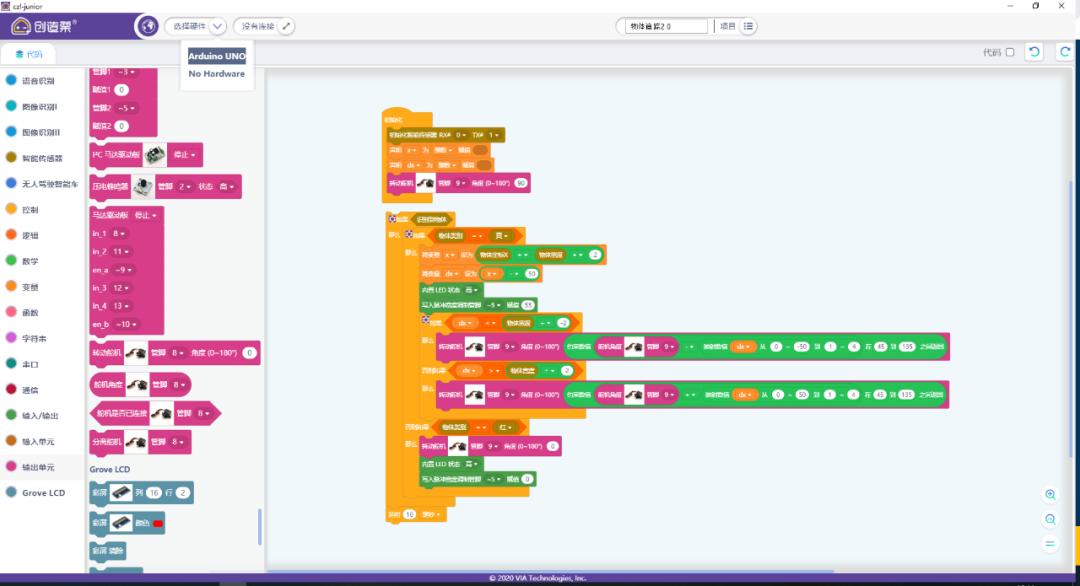This screenshot has height=586, width=1080.
Task: Select the 逻辑 block category
Action: (x=30, y=236)
